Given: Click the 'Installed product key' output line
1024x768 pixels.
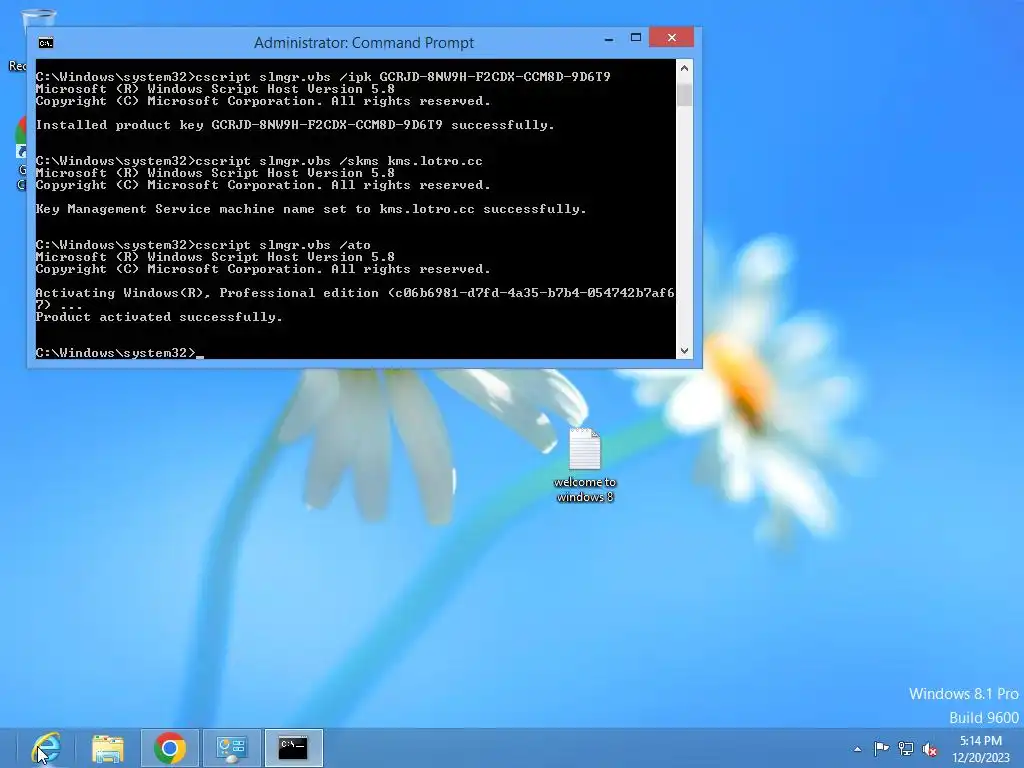Looking at the screenshot, I should coord(295,125).
